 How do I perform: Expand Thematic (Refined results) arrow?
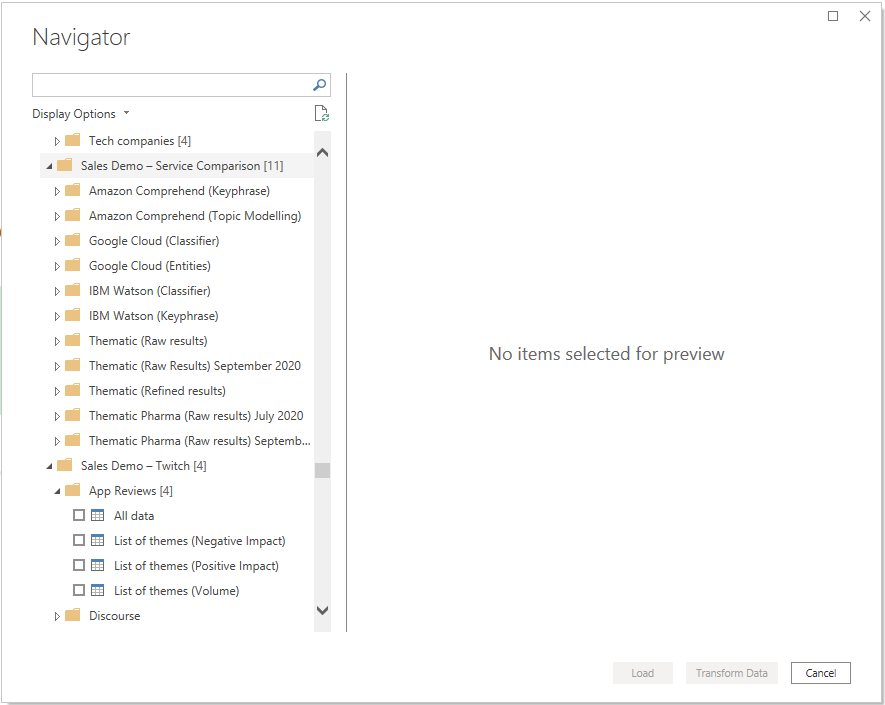57,391
